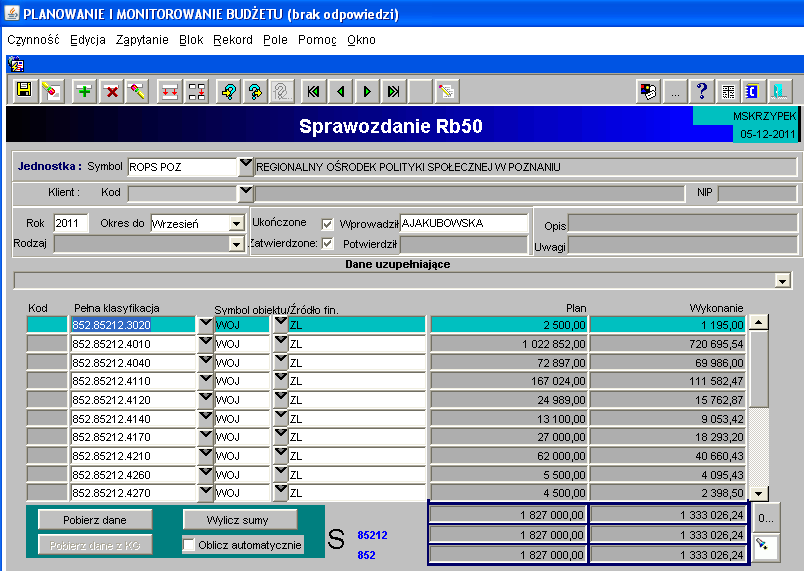Click the NIP input field
The height and width of the screenshot is (571, 804).
(x=757, y=193)
